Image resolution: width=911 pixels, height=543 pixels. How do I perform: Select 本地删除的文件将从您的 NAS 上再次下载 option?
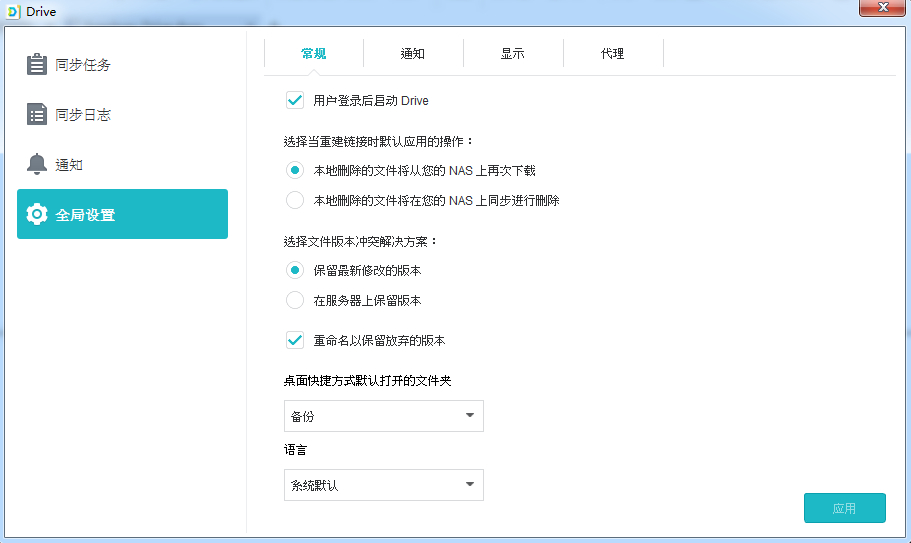(295, 170)
